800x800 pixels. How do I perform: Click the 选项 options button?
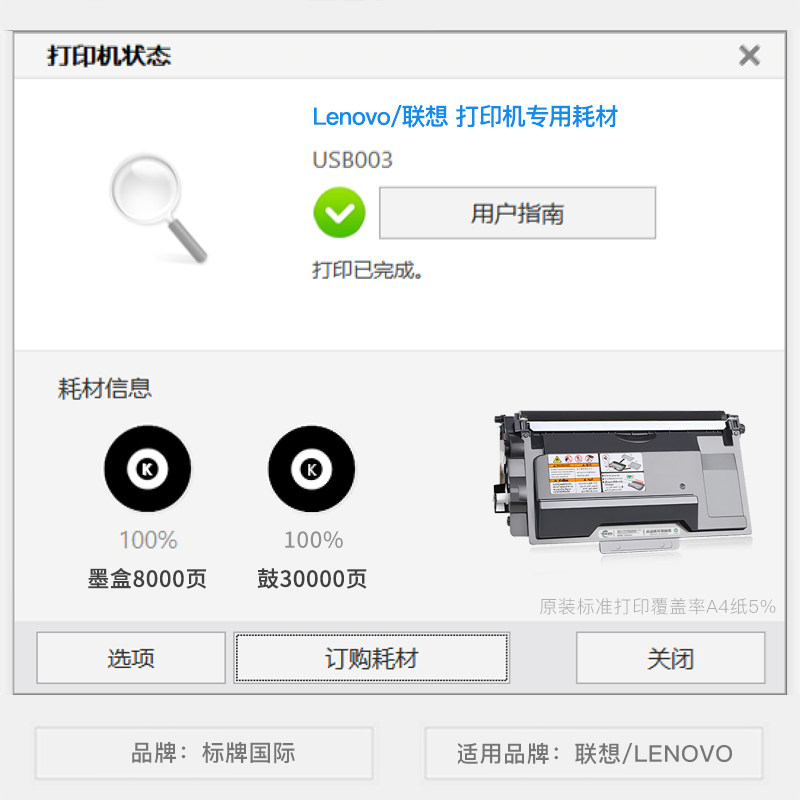(131, 658)
